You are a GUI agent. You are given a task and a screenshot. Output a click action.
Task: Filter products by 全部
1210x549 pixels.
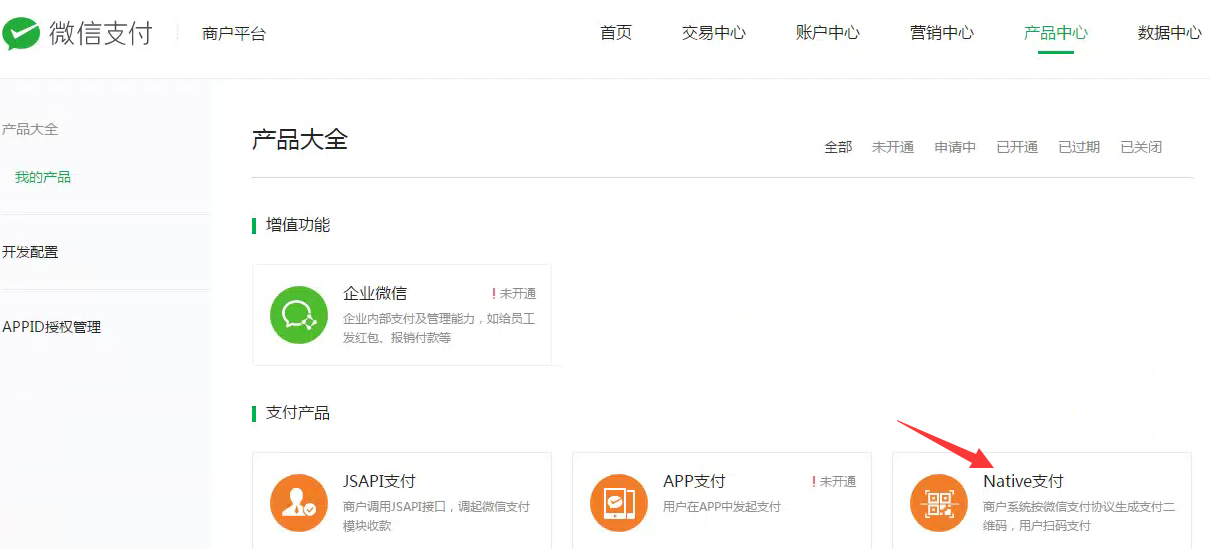tap(838, 147)
